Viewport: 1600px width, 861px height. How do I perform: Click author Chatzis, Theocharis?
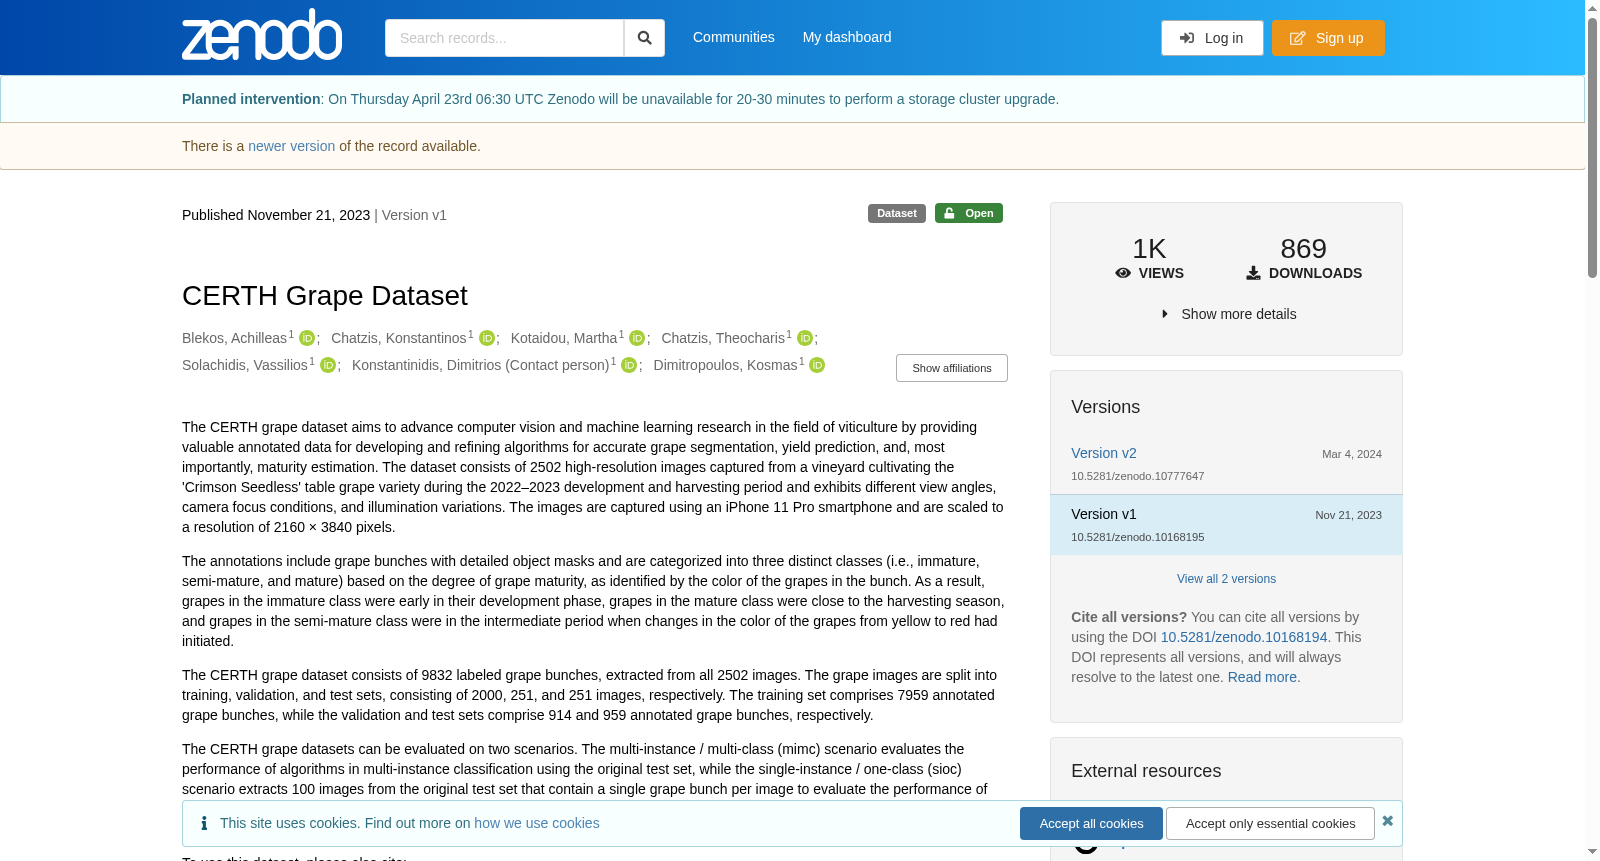[x=723, y=338]
